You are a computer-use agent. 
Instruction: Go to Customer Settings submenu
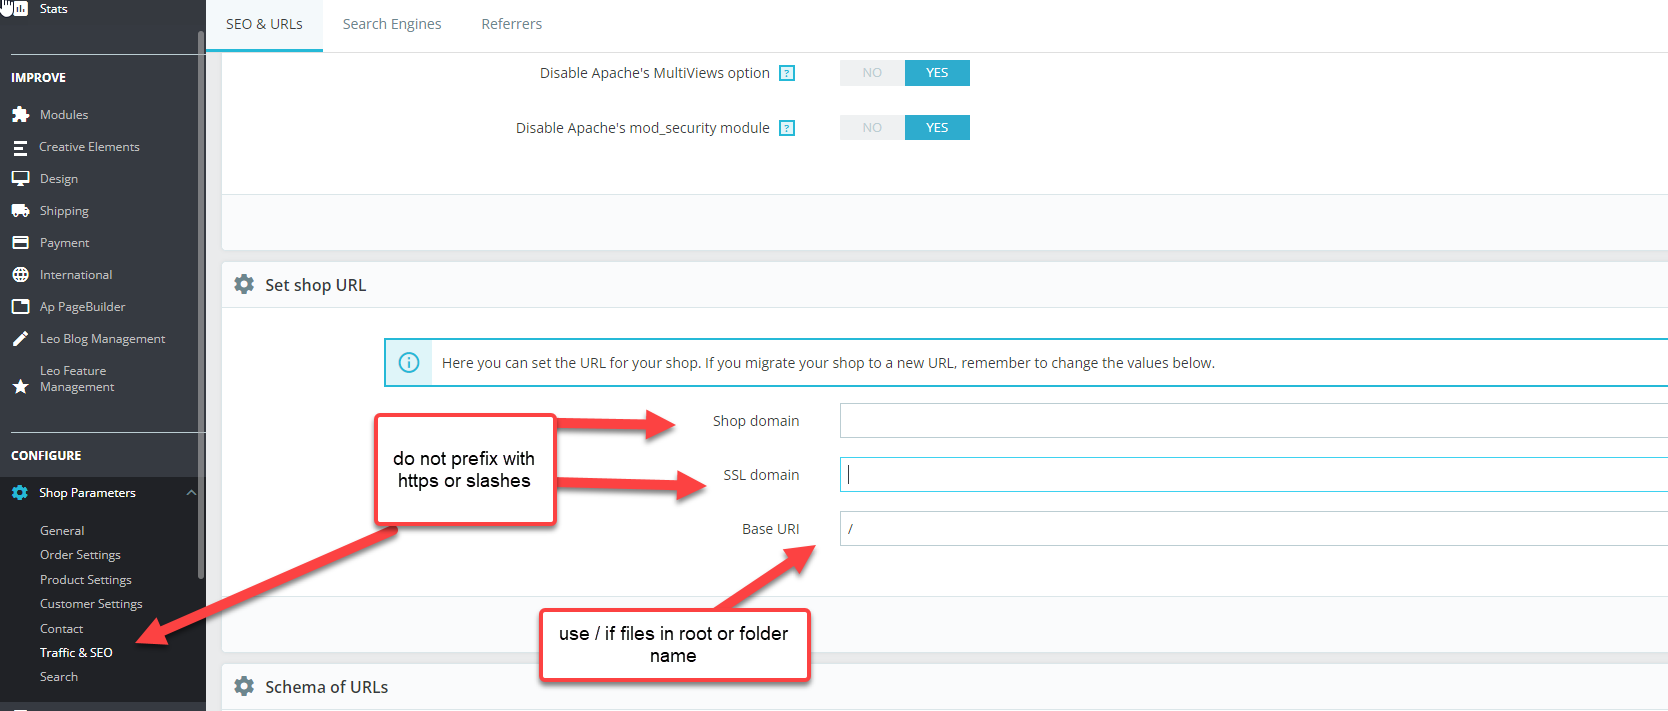pos(91,604)
